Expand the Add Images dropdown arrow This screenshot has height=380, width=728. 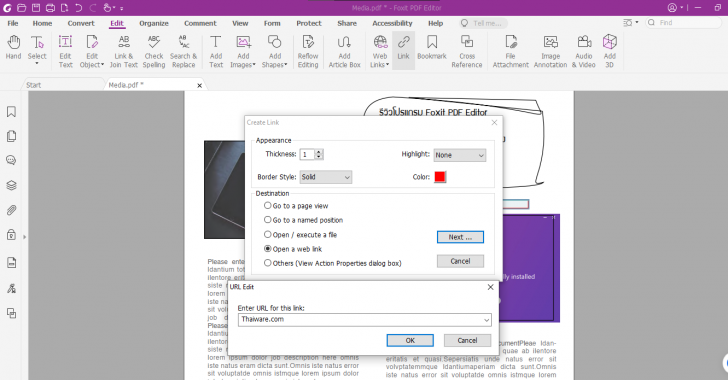[x=254, y=65]
